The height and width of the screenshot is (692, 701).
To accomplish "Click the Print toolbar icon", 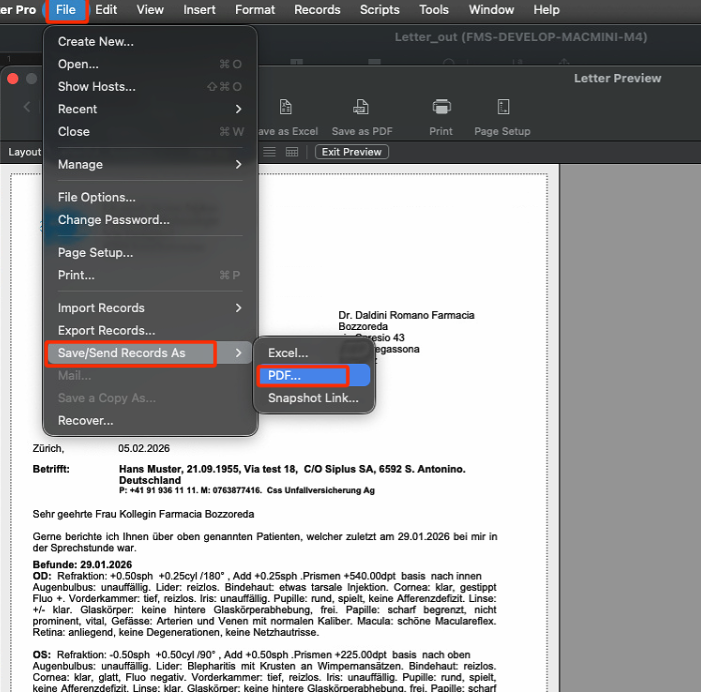I will point(441,107).
